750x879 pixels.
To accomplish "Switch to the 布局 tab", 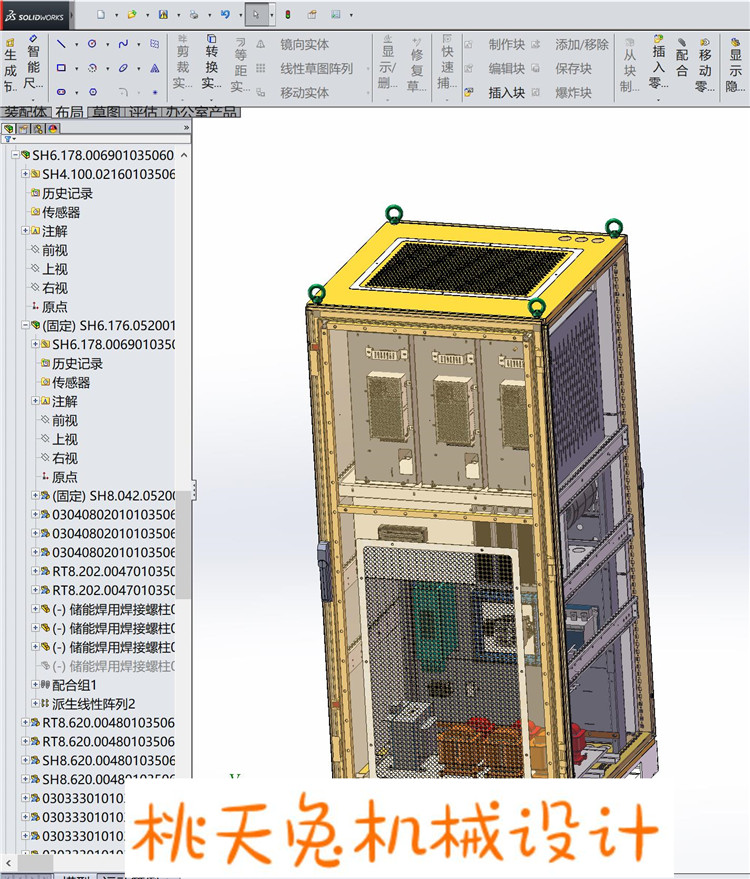I will coord(70,112).
